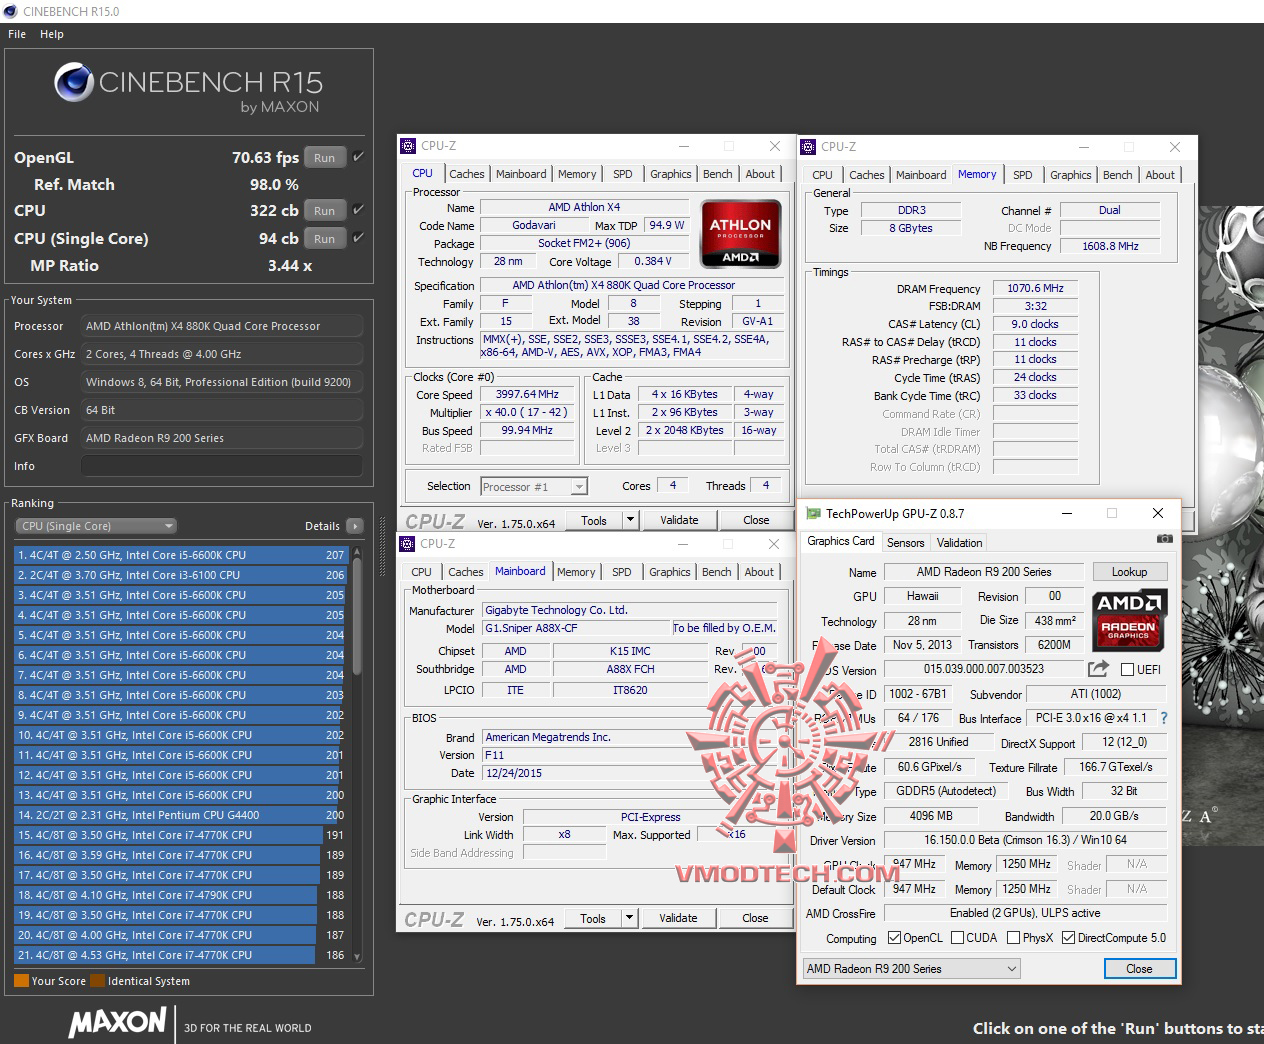Open ranking Details arrow button
1264x1044 pixels.
[x=354, y=526]
